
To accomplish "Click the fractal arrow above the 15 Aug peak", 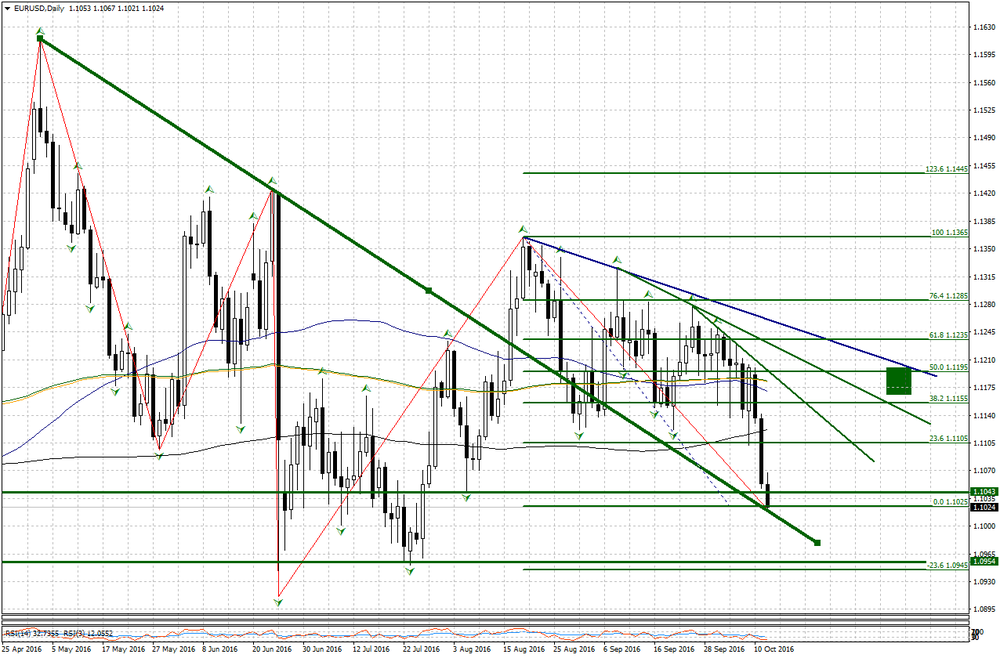I will pos(523,229).
